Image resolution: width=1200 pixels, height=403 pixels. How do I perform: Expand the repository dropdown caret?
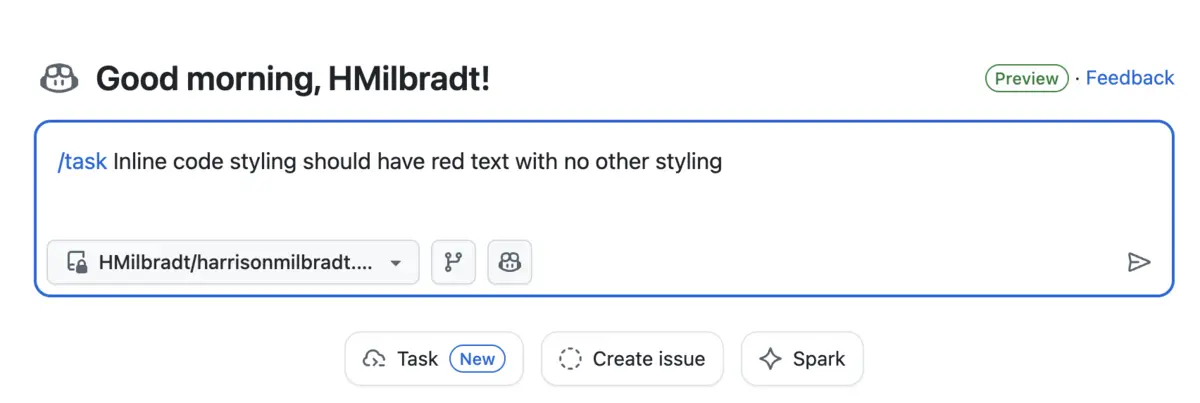click(x=396, y=263)
